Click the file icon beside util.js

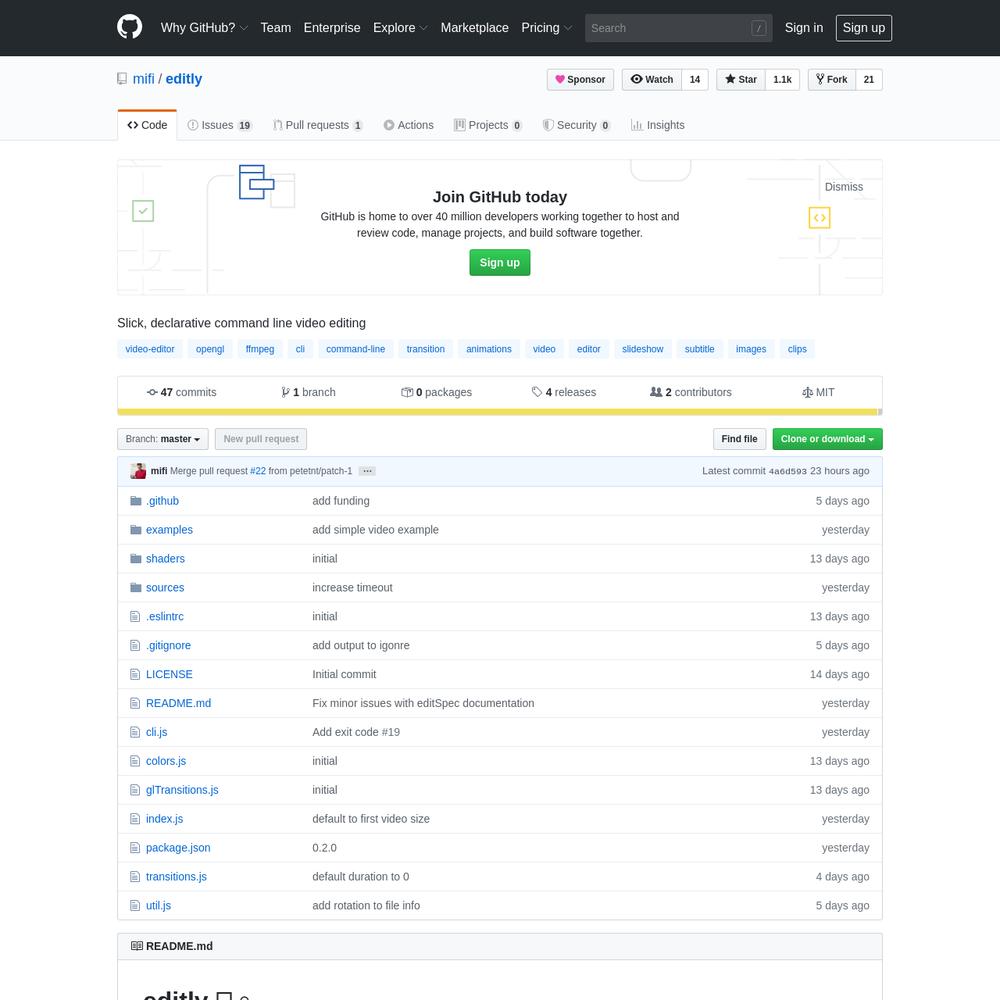click(x=135, y=905)
